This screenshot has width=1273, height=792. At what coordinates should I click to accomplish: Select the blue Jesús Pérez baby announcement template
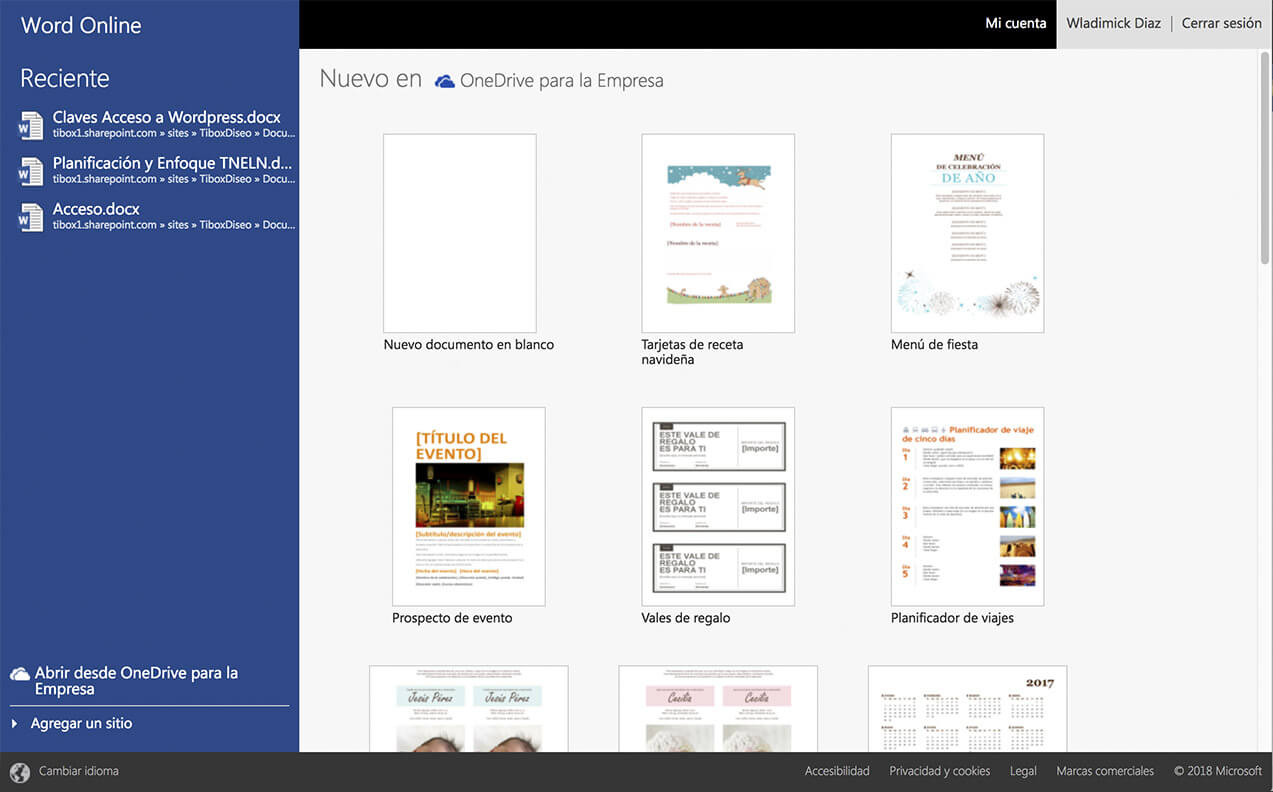click(x=469, y=709)
